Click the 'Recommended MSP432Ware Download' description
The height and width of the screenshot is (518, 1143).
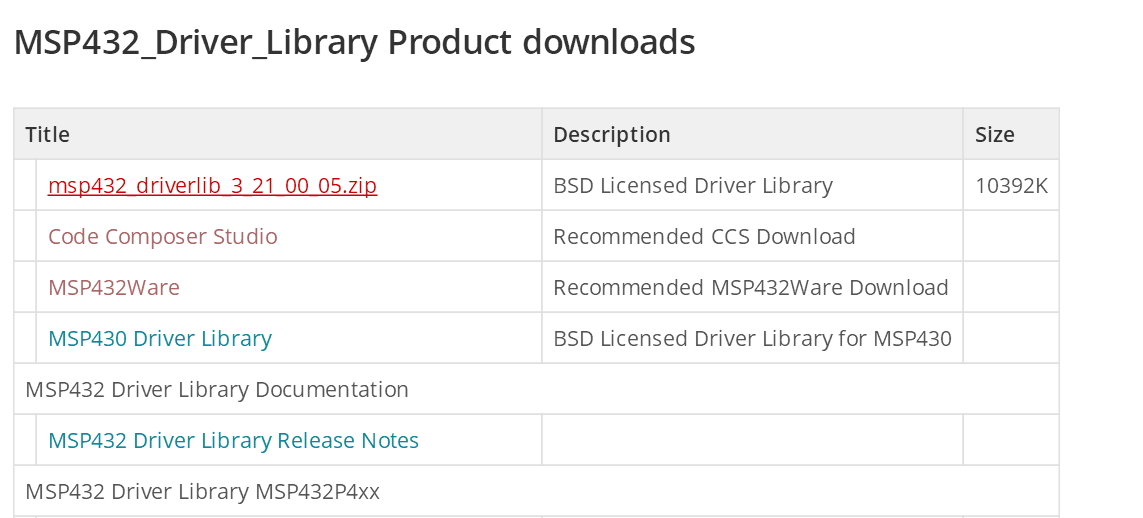pos(750,288)
